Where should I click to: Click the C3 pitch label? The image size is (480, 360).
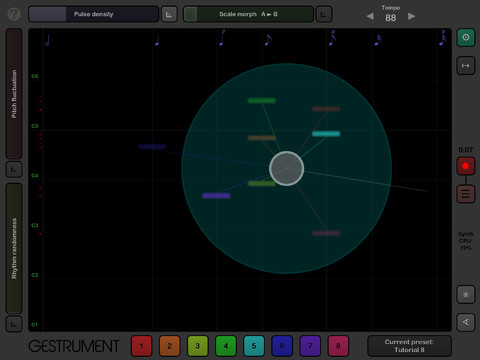(35, 225)
